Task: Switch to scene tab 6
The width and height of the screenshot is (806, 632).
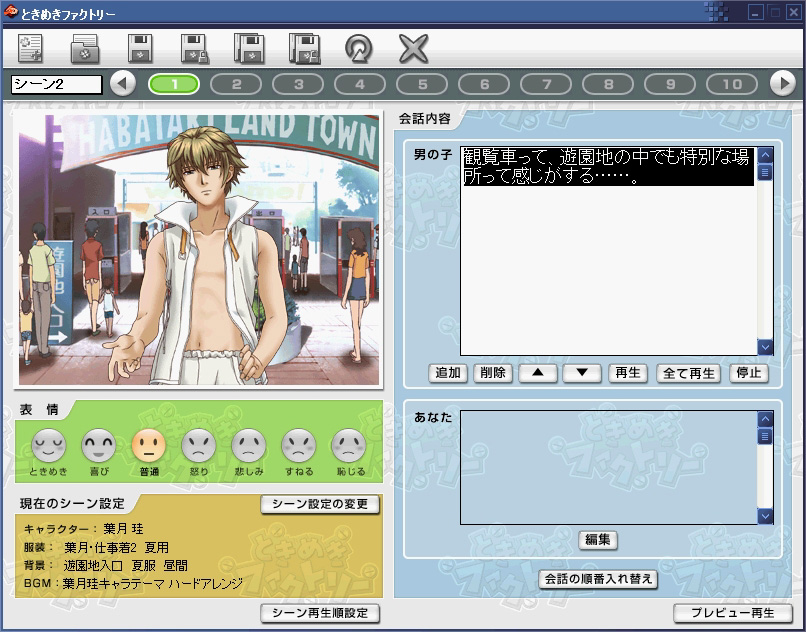Action: (x=484, y=84)
